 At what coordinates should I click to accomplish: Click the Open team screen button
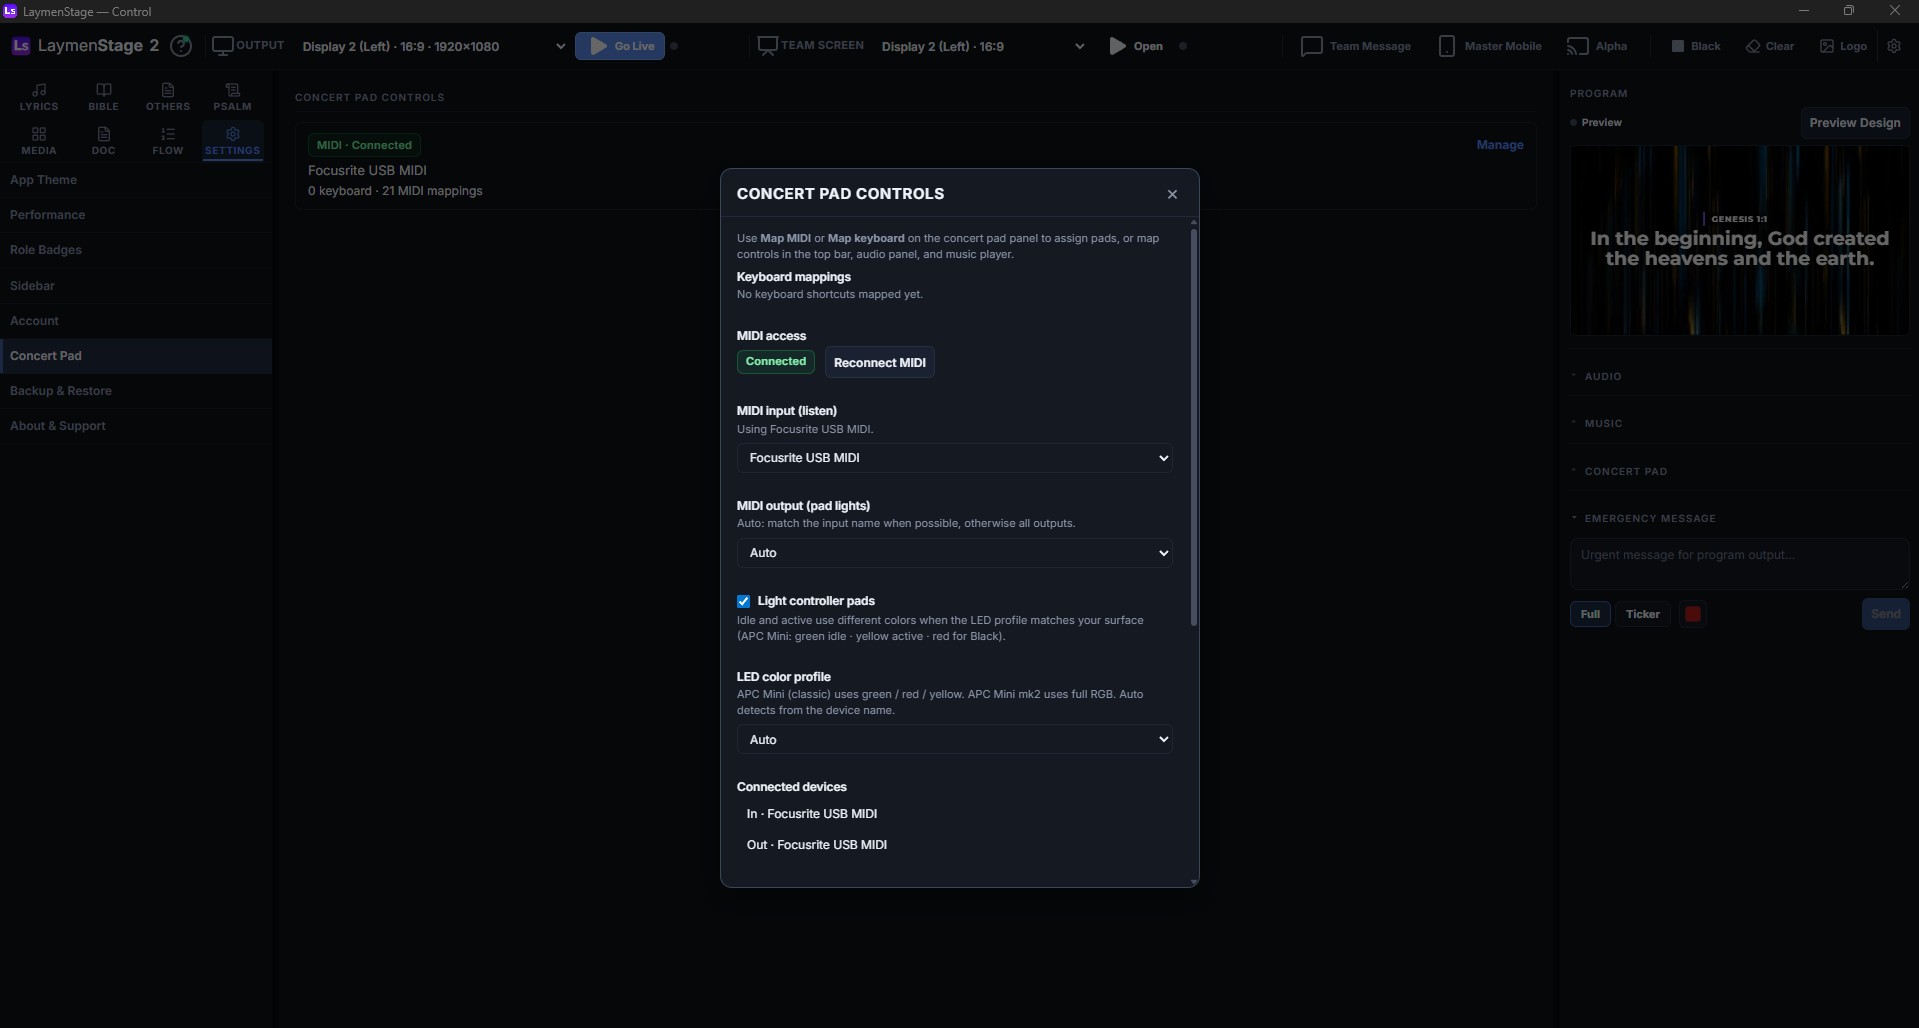tap(1137, 46)
